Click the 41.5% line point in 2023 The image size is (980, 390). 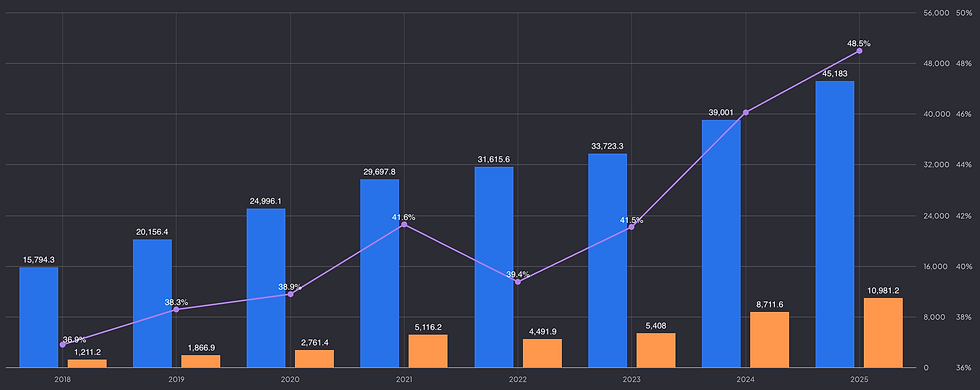(x=631, y=227)
